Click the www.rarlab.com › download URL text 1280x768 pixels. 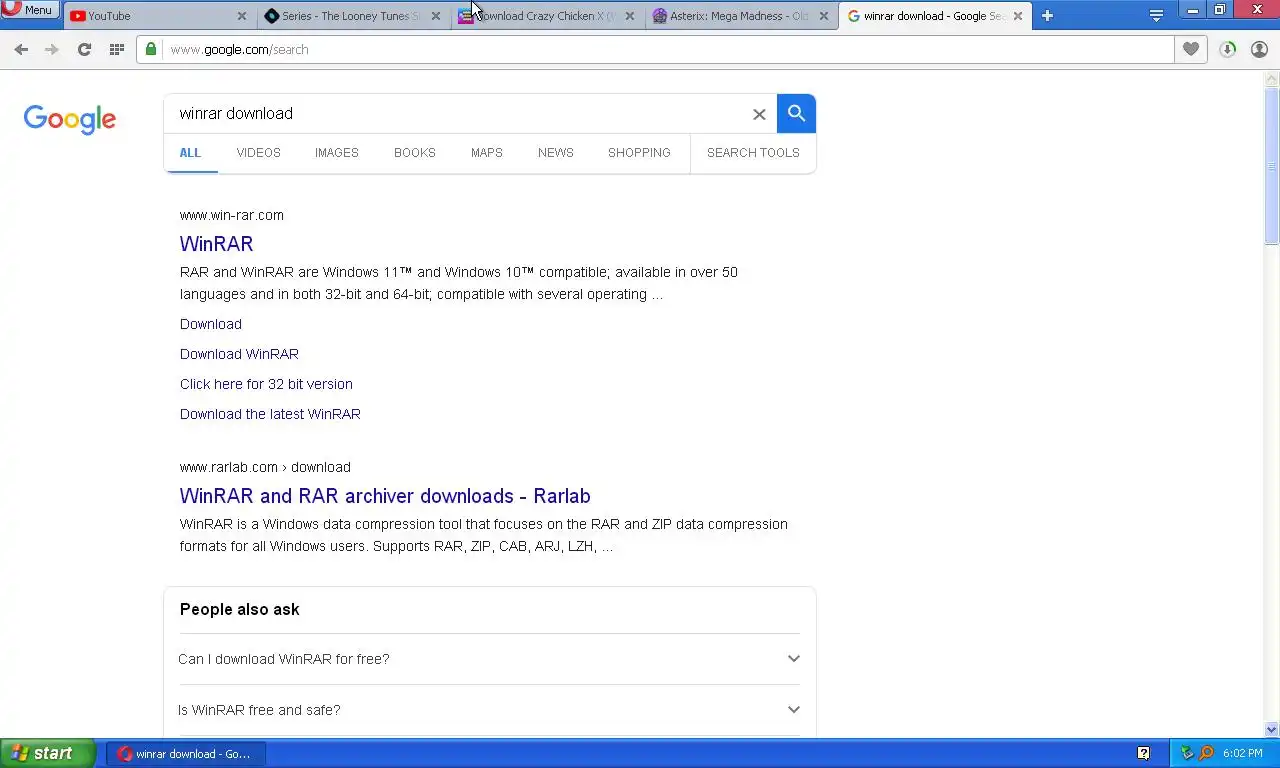pos(265,467)
